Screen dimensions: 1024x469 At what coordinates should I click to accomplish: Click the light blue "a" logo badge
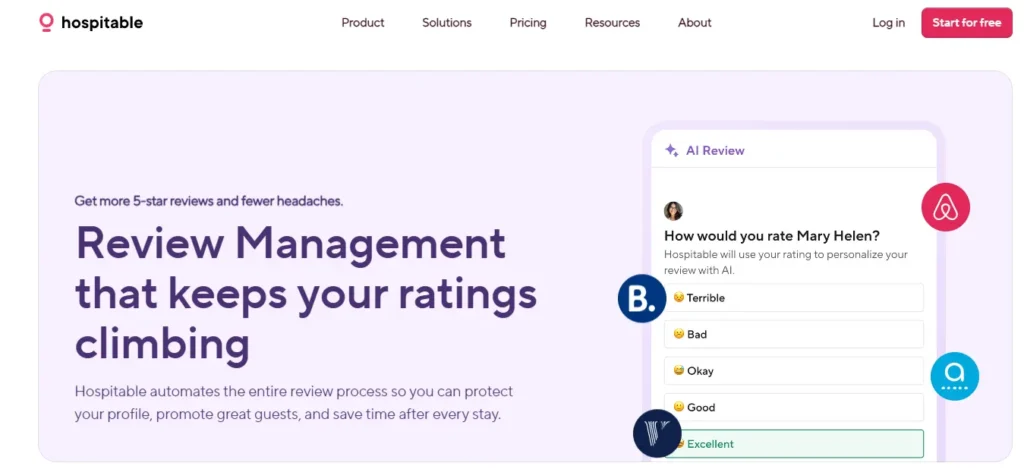[x=954, y=377]
